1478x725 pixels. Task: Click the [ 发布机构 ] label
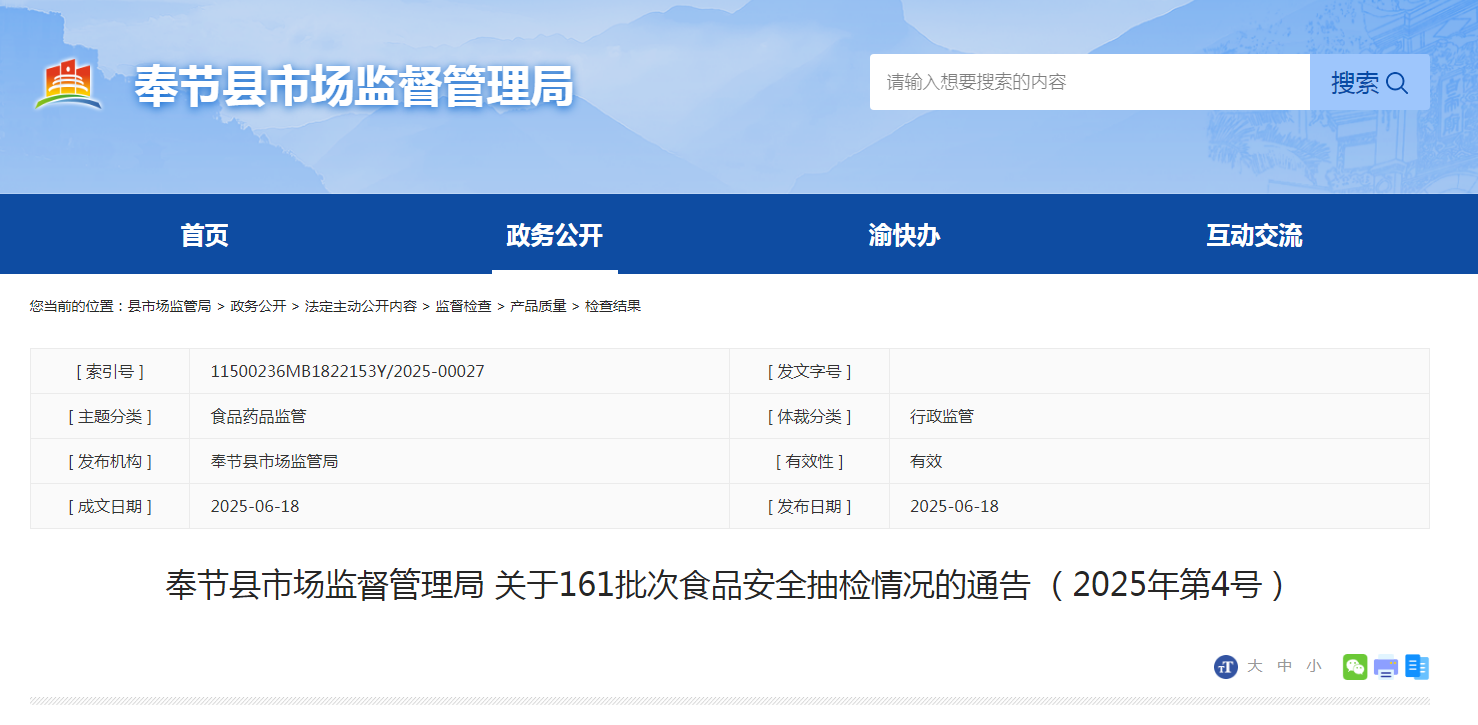tap(110, 461)
